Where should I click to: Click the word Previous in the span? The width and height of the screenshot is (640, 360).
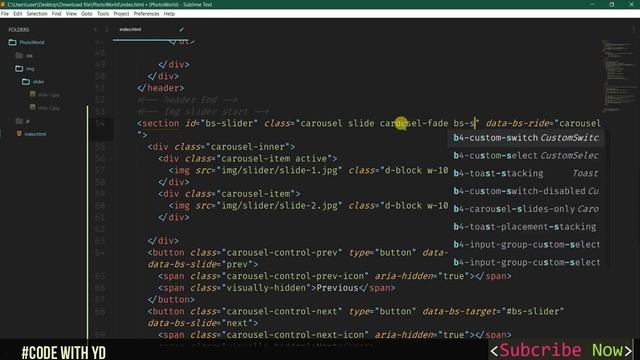338,288
